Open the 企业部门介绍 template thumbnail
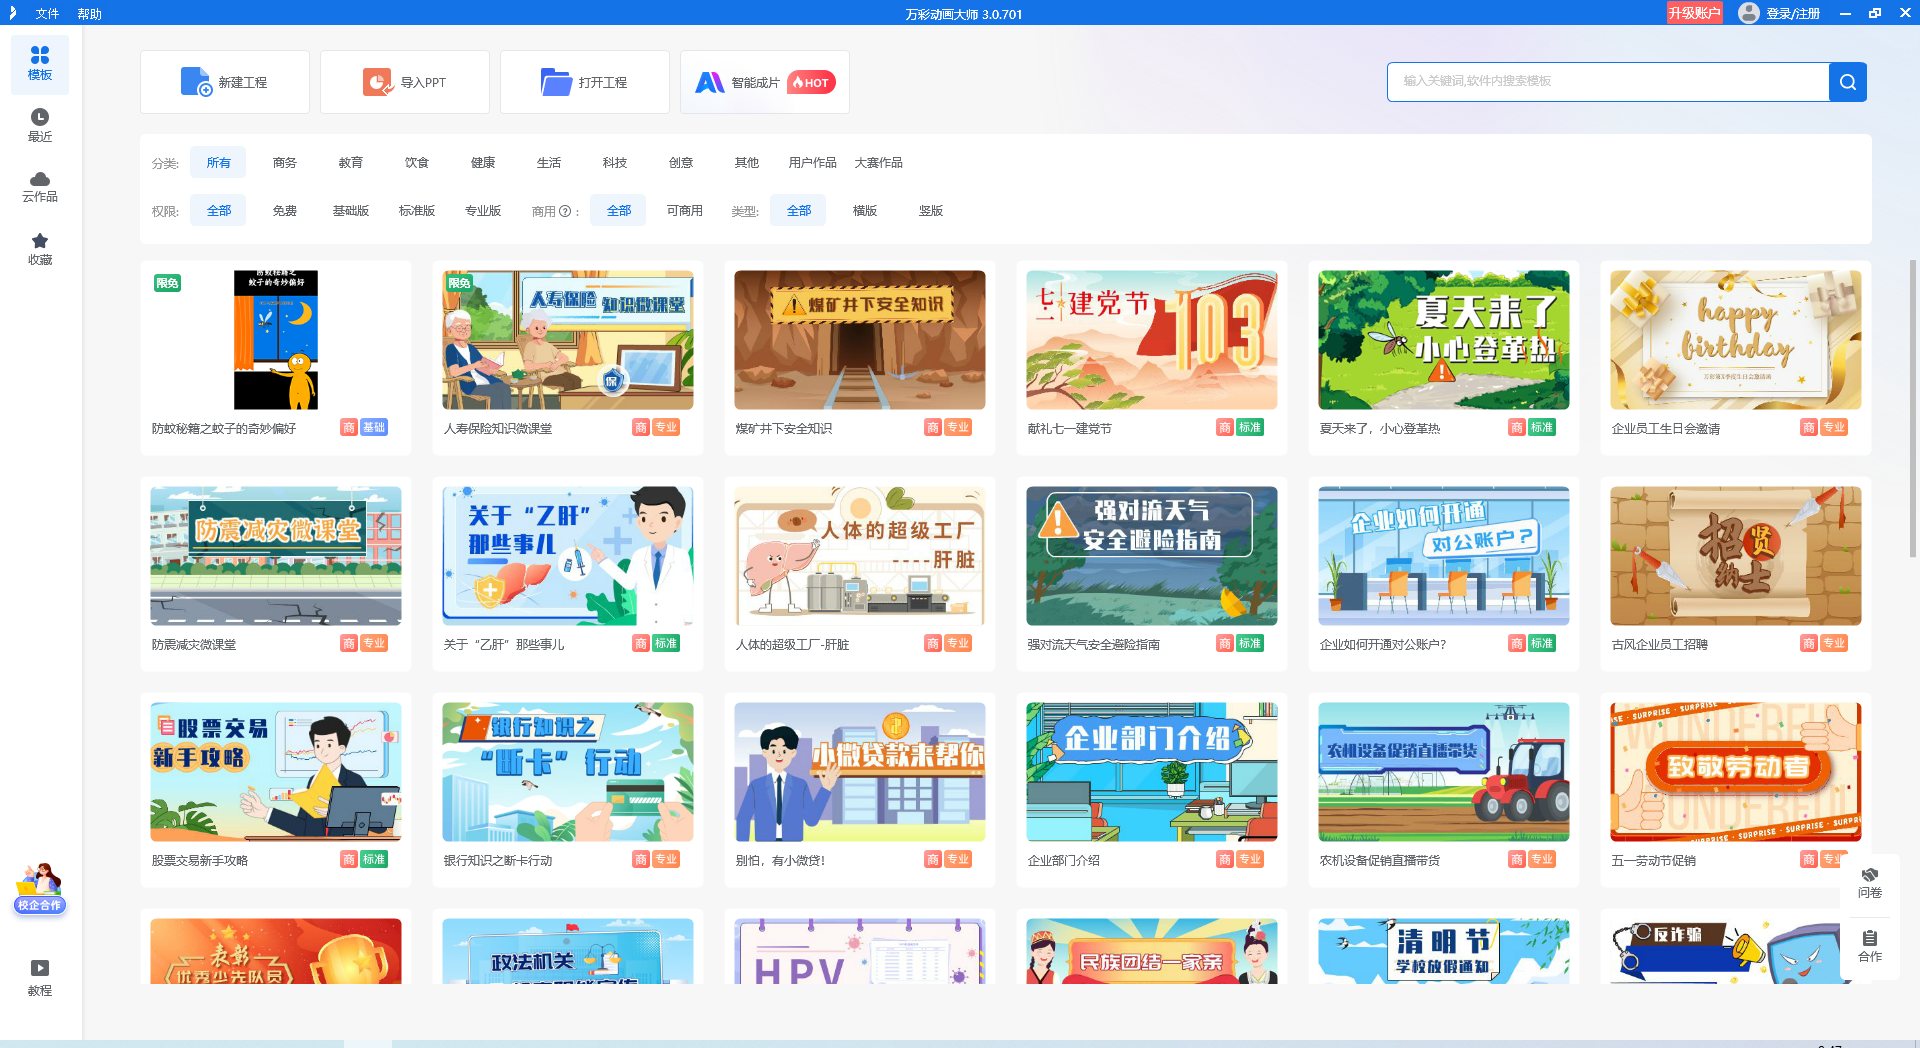The height and width of the screenshot is (1048, 1920). click(1152, 772)
